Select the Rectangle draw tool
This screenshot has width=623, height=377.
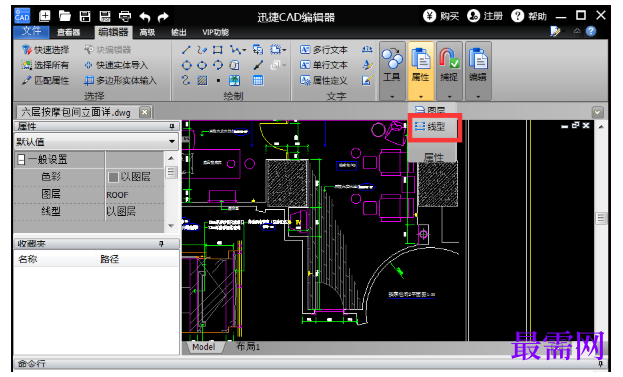pos(217,50)
